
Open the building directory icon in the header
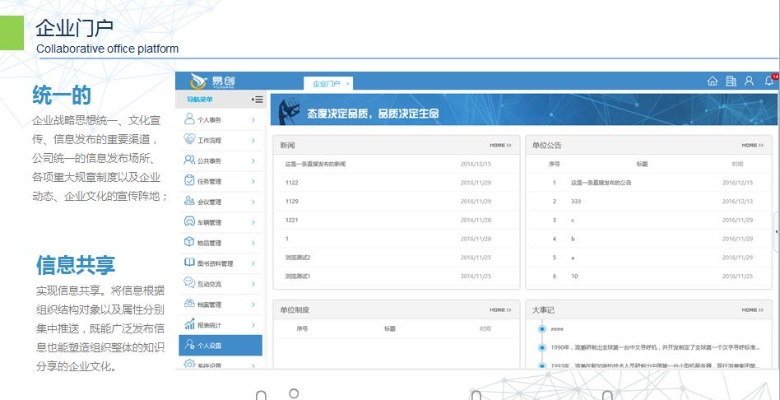pos(731,81)
